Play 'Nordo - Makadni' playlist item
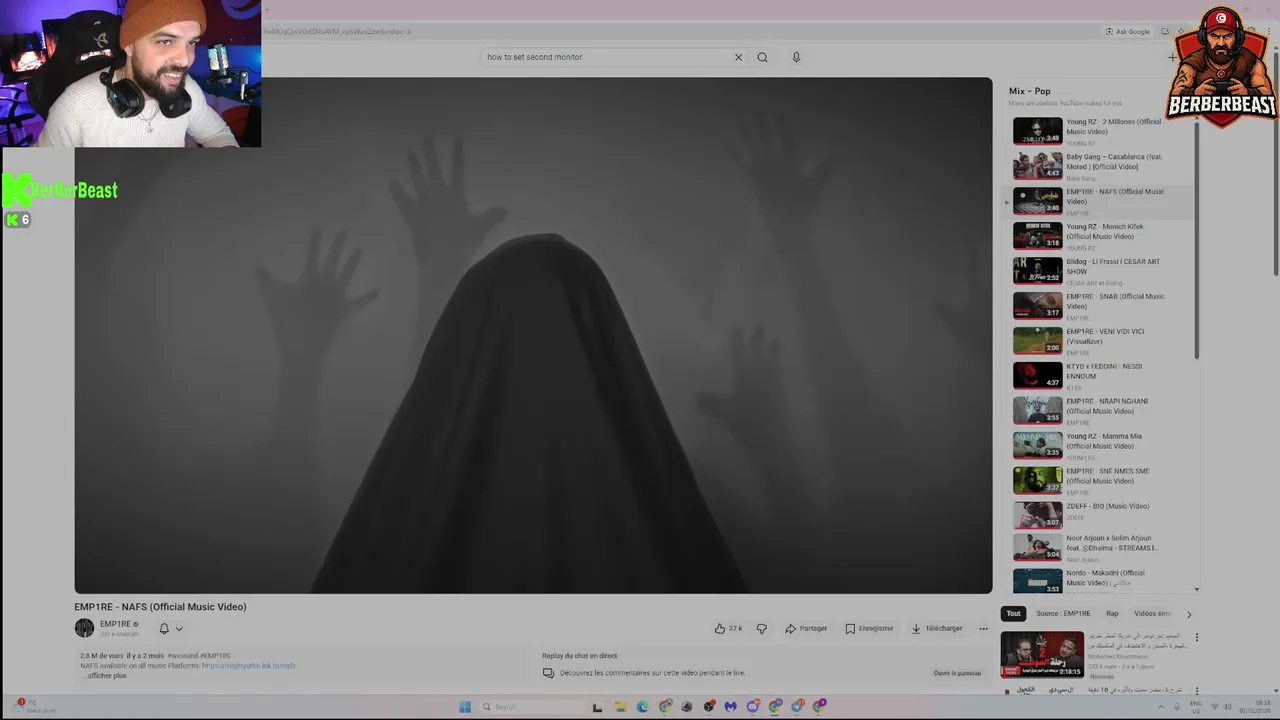1280x720 pixels. (1100, 580)
